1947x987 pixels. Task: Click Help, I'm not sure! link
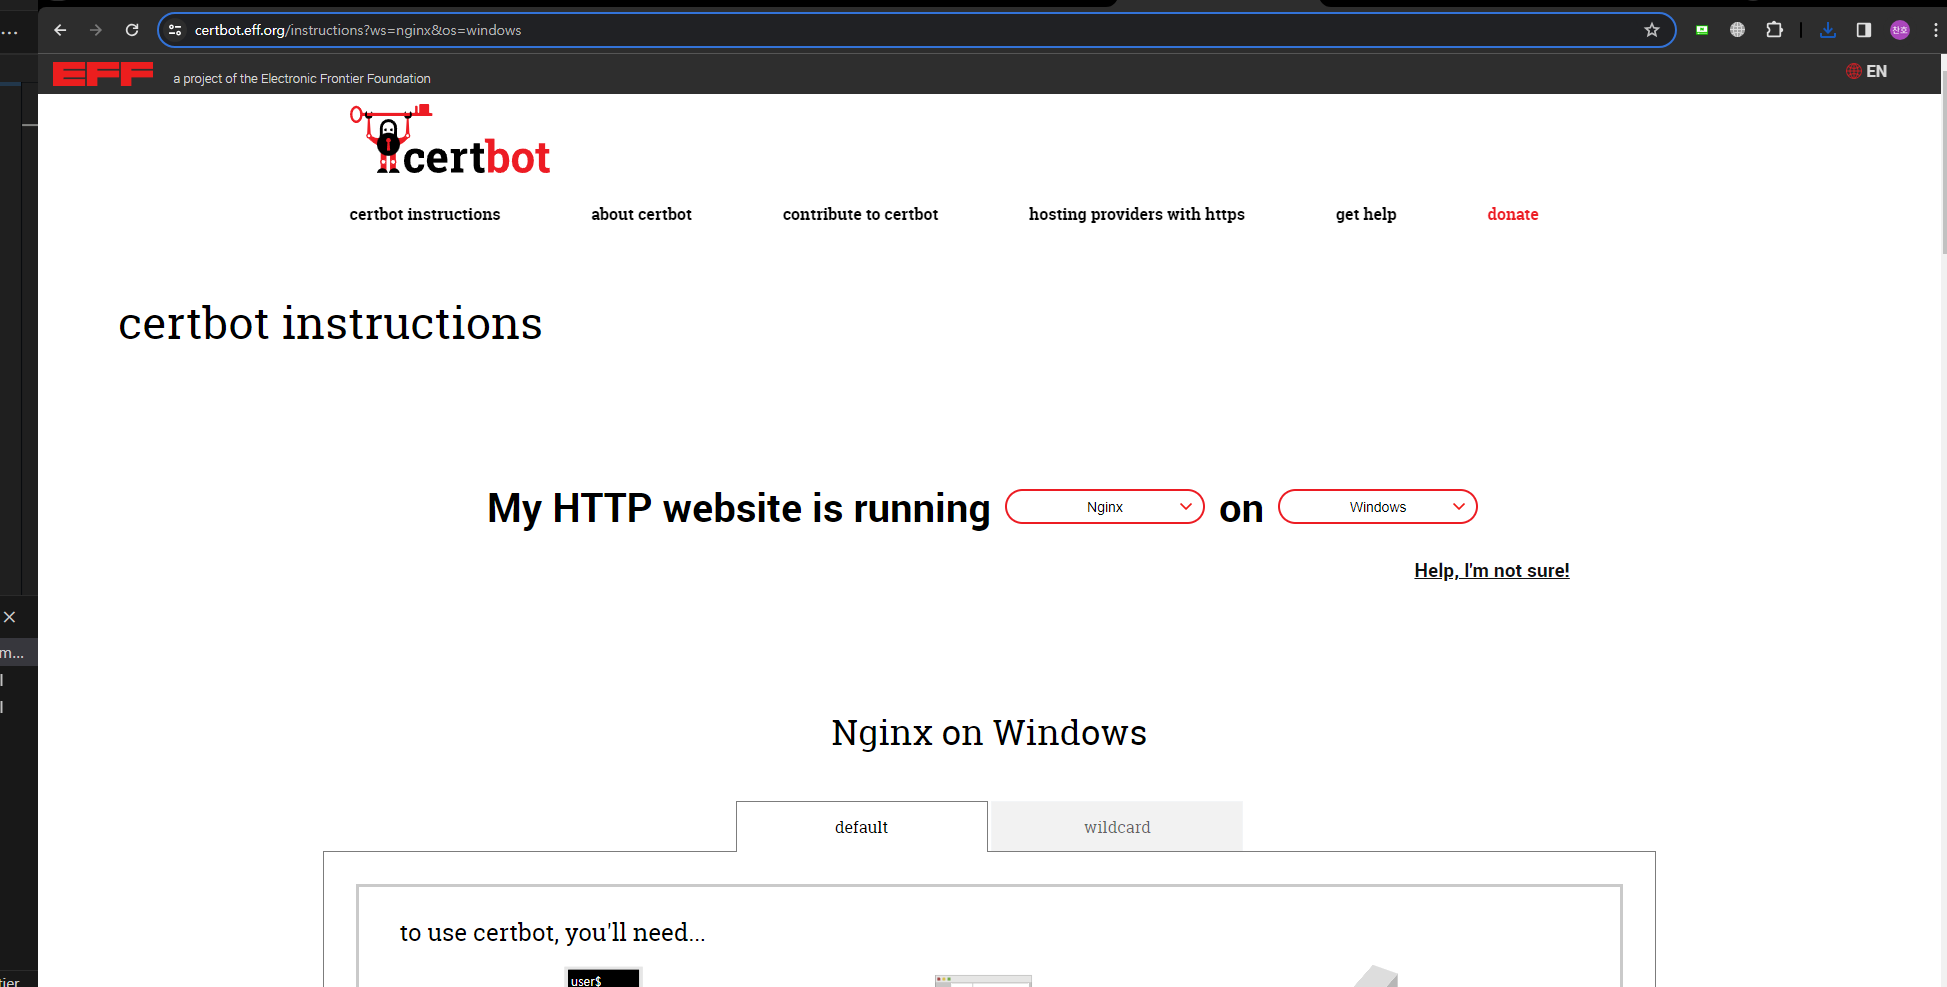(x=1492, y=570)
